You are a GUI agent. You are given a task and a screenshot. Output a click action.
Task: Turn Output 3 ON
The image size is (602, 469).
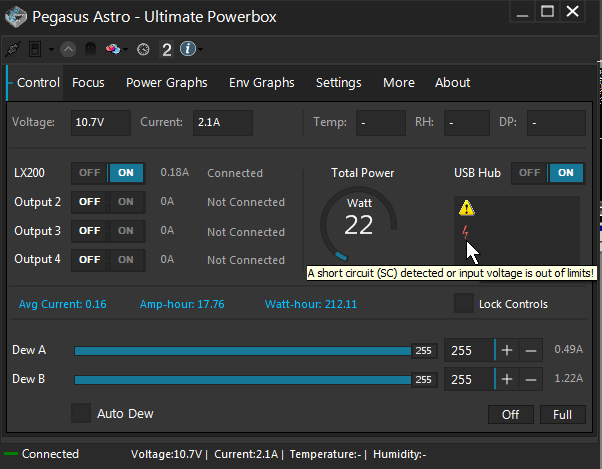tap(126, 231)
